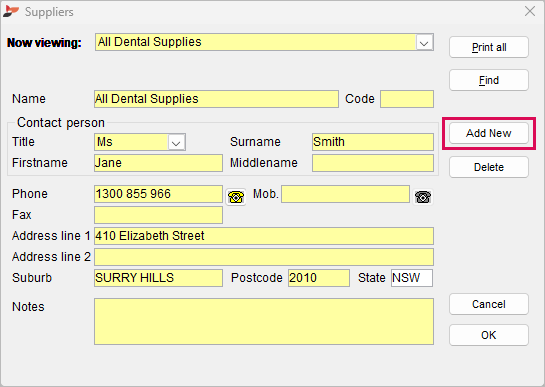Viewport: 545px width, 387px height.
Task: Close the Suppliers window
Action: 530,11
